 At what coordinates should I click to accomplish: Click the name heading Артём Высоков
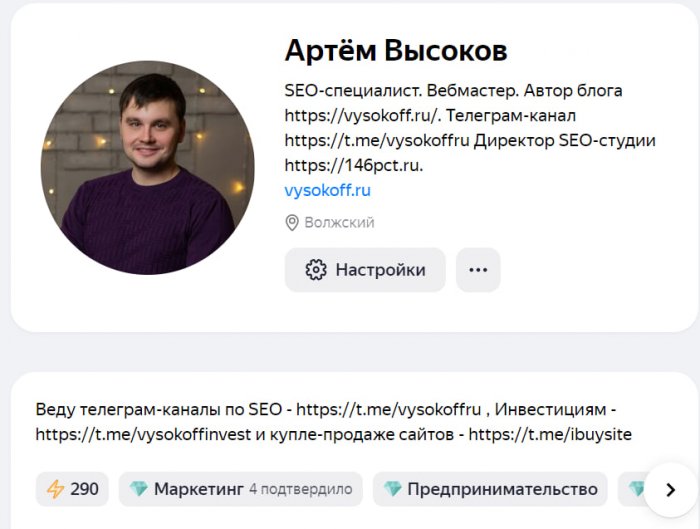(x=396, y=50)
